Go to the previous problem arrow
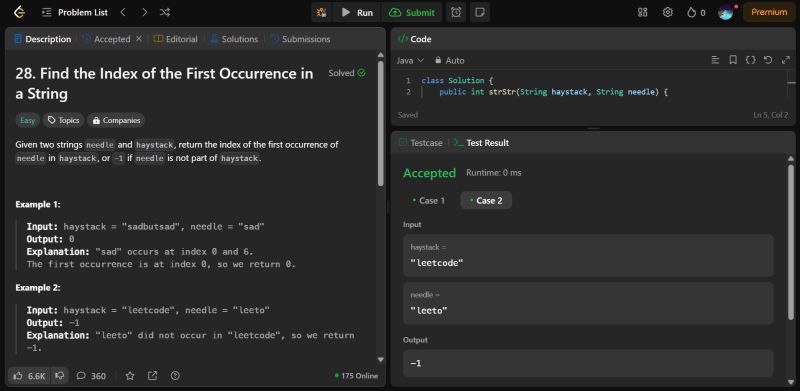 [123, 12]
